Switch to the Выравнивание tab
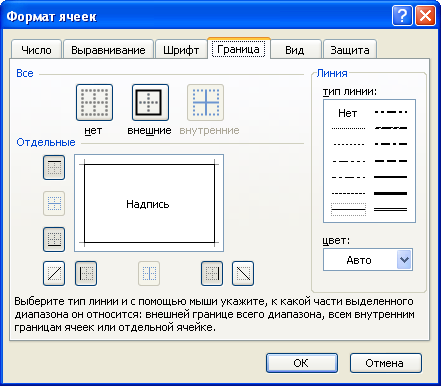This screenshot has width=441, height=386. coord(108,50)
